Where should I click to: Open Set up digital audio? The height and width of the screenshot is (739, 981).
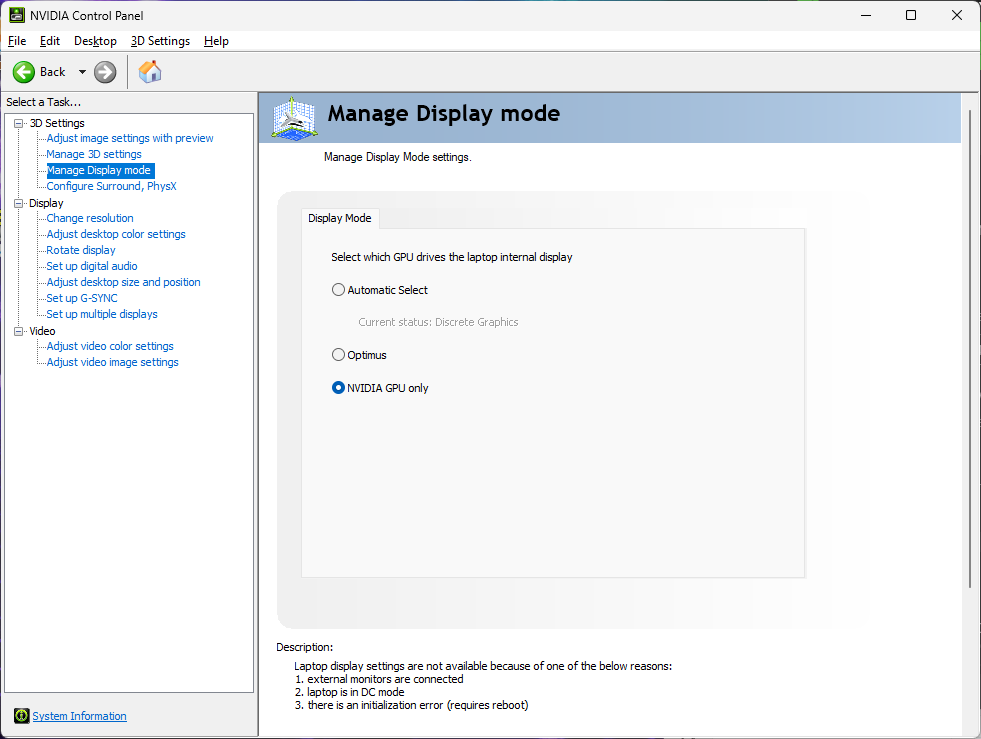coord(92,266)
